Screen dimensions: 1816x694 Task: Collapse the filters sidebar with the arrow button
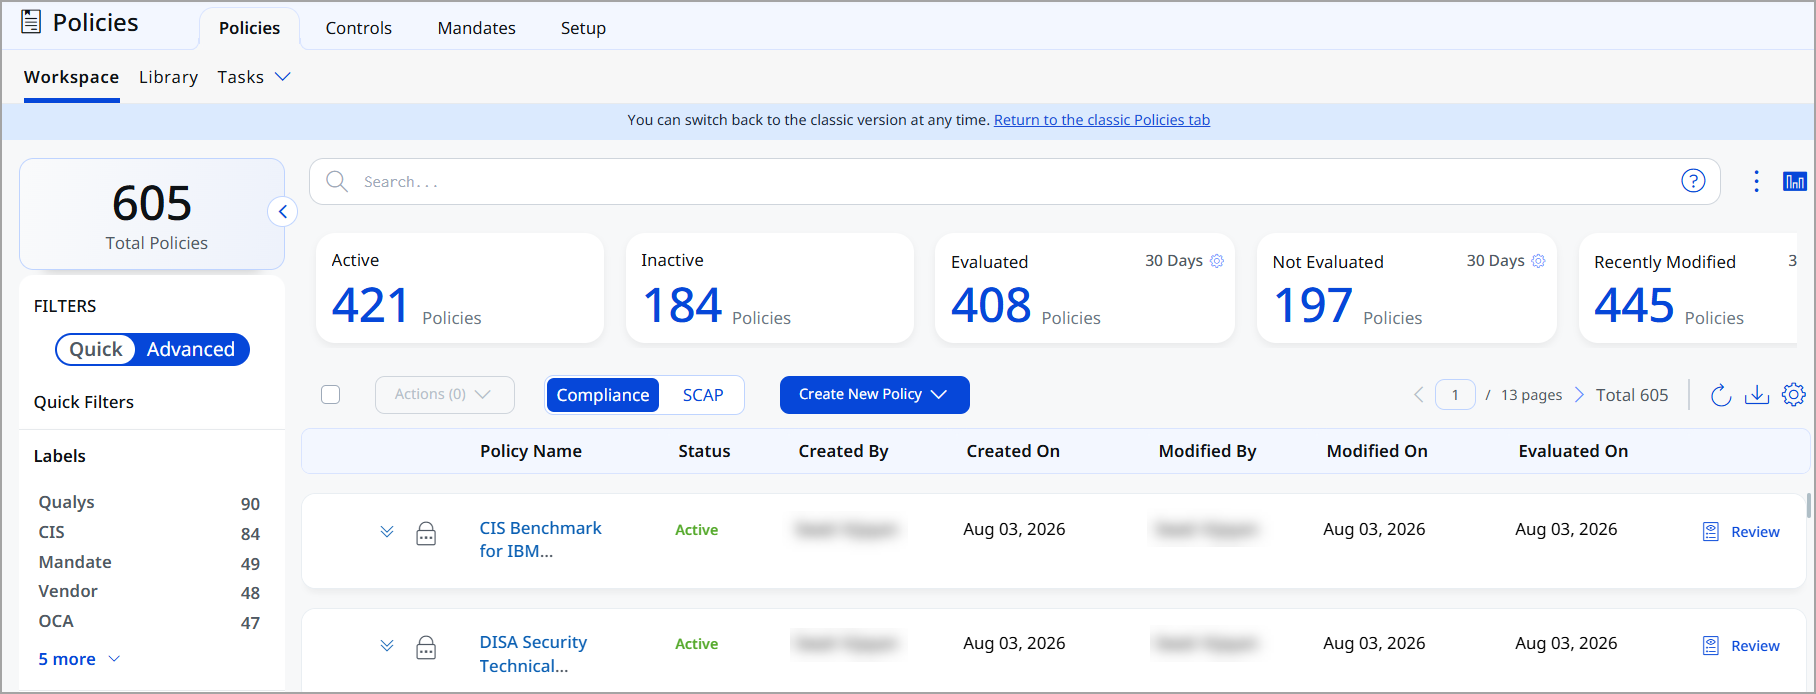pyautogui.click(x=283, y=211)
